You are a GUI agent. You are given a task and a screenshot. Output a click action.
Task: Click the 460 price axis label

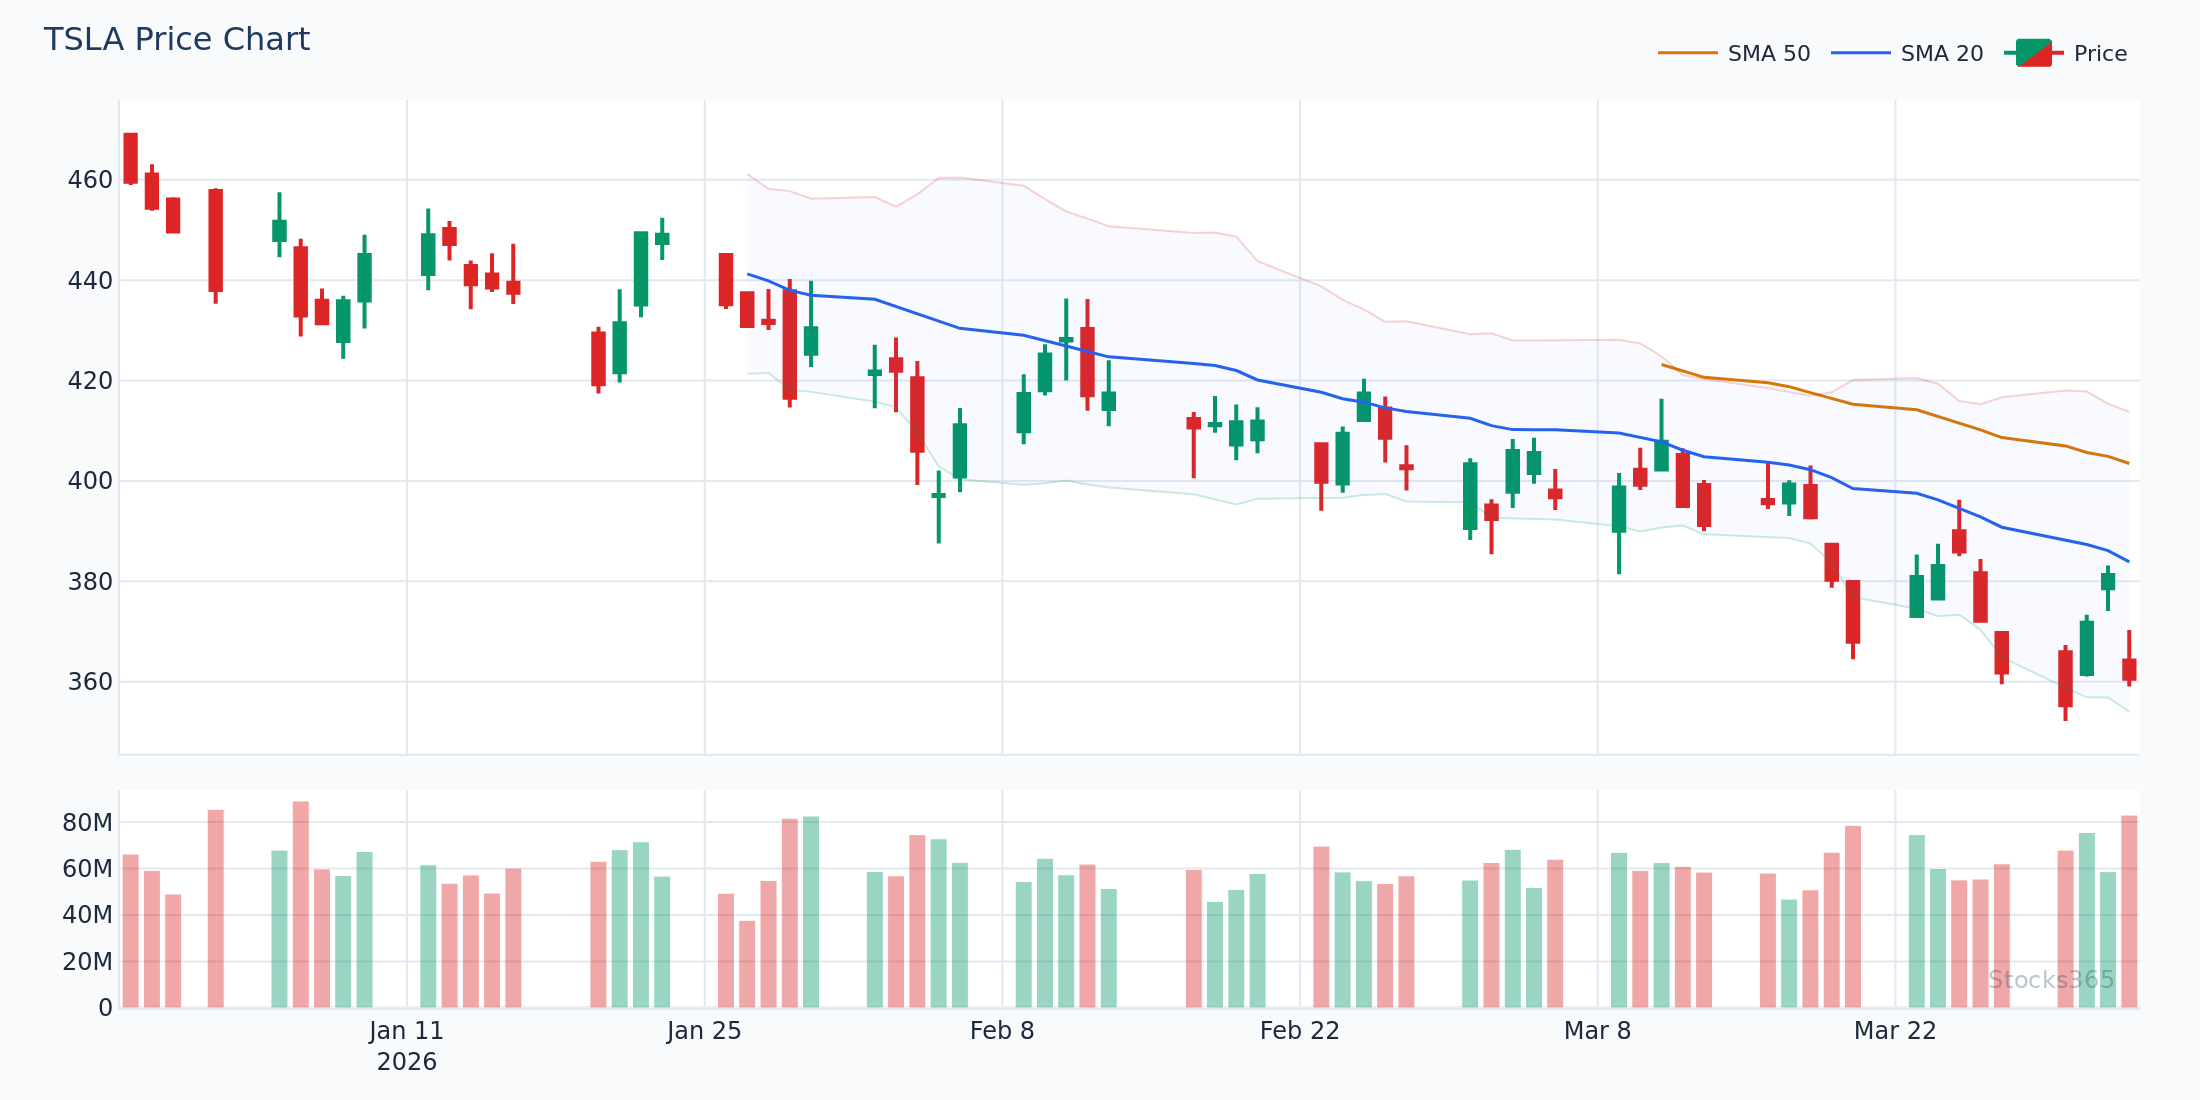(x=90, y=180)
